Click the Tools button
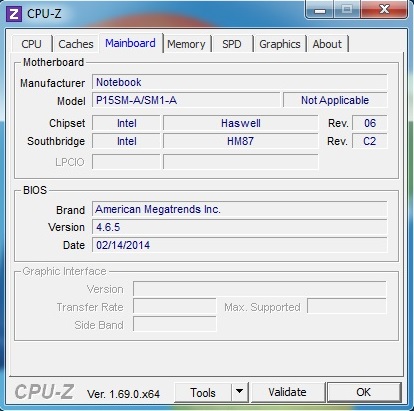 coord(203,393)
